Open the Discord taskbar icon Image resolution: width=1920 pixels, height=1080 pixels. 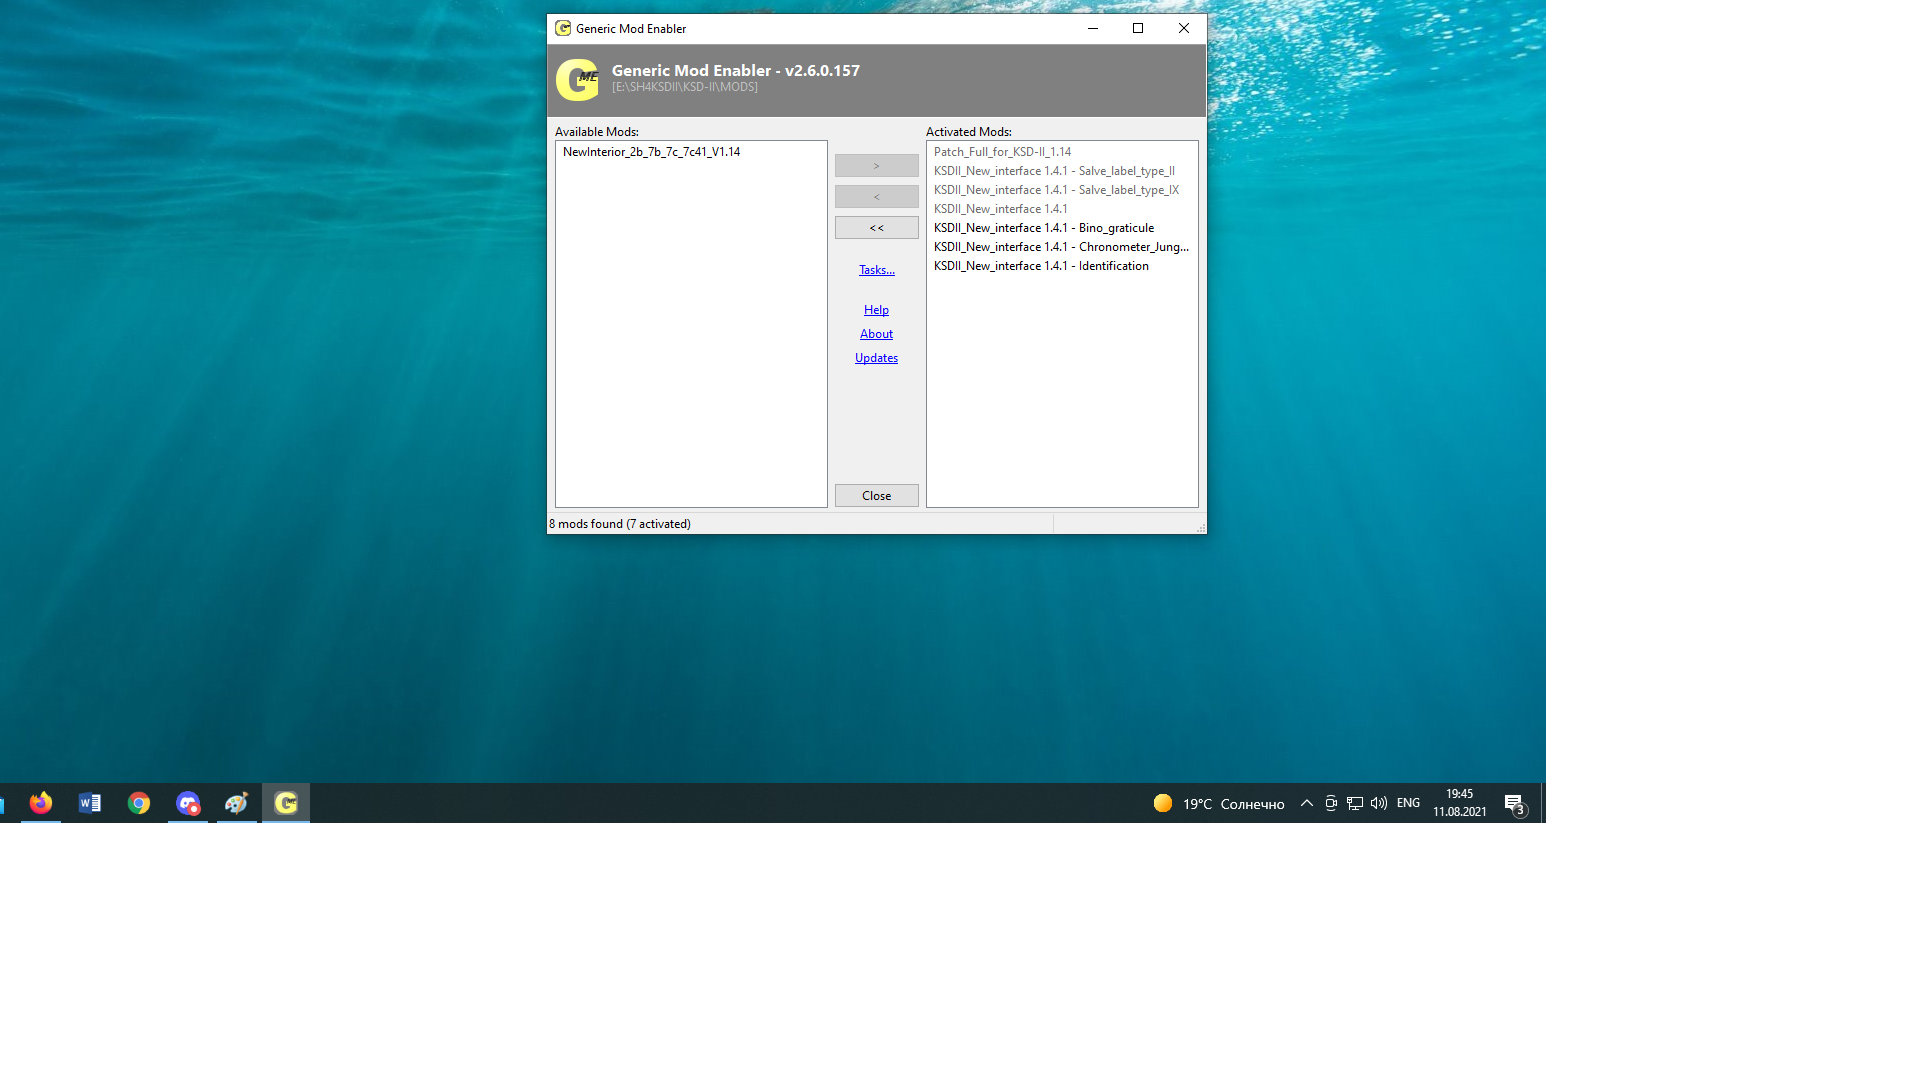pos(188,803)
